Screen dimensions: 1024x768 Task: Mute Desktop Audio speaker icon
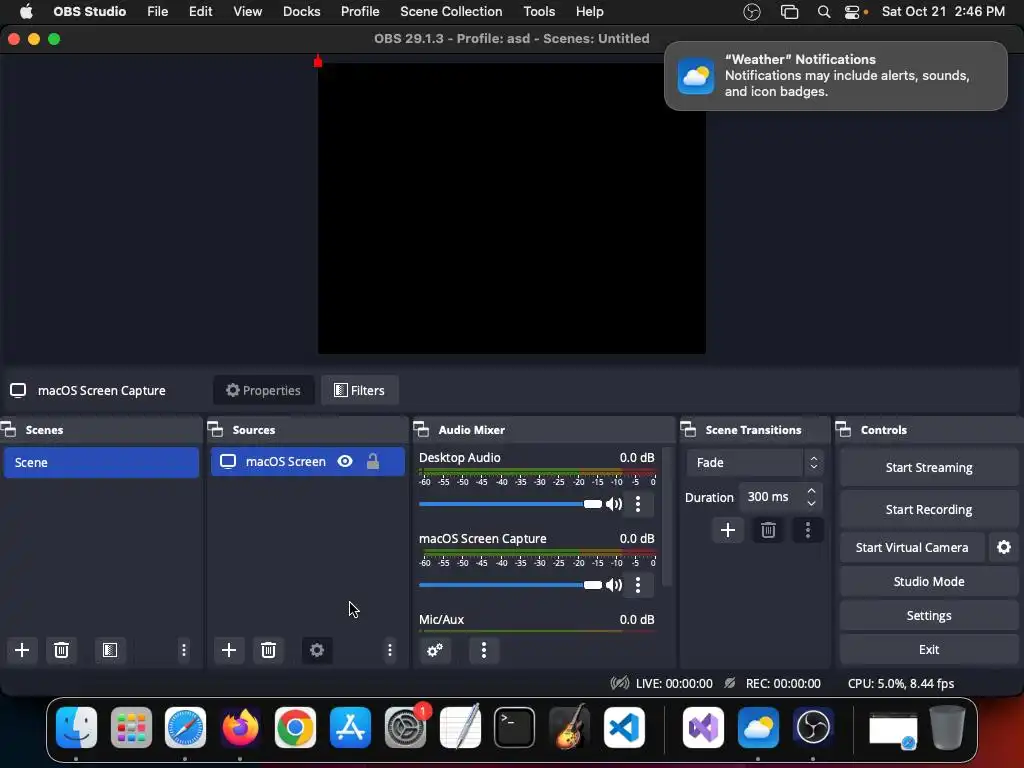[614, 504]
